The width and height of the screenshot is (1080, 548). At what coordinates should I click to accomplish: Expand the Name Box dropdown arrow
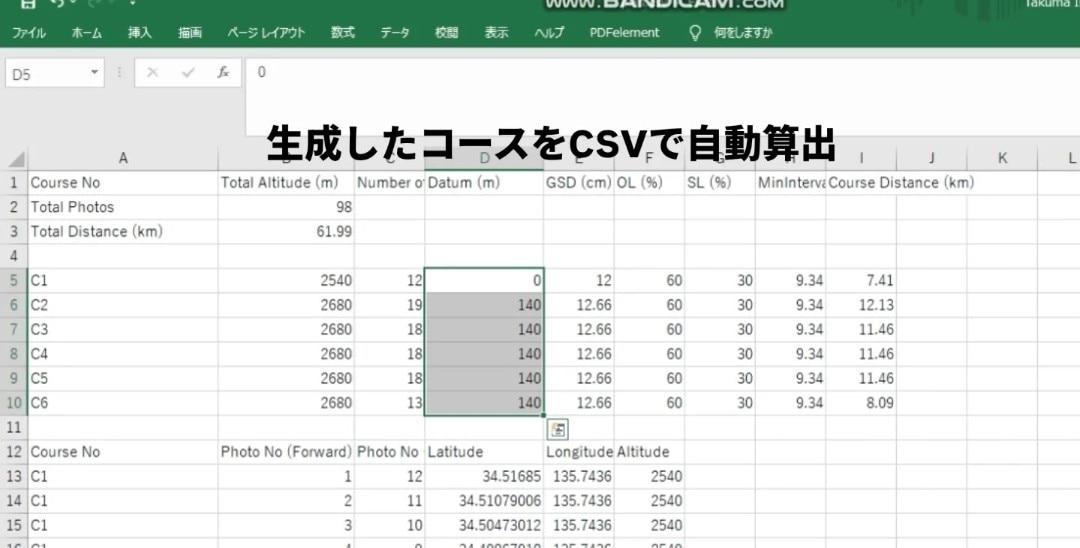94,73
